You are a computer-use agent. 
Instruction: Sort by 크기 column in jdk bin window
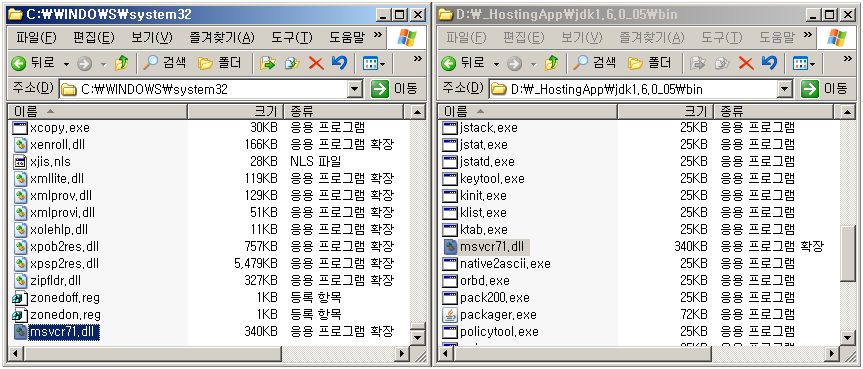pyautogui.click(x=665, y=112)
